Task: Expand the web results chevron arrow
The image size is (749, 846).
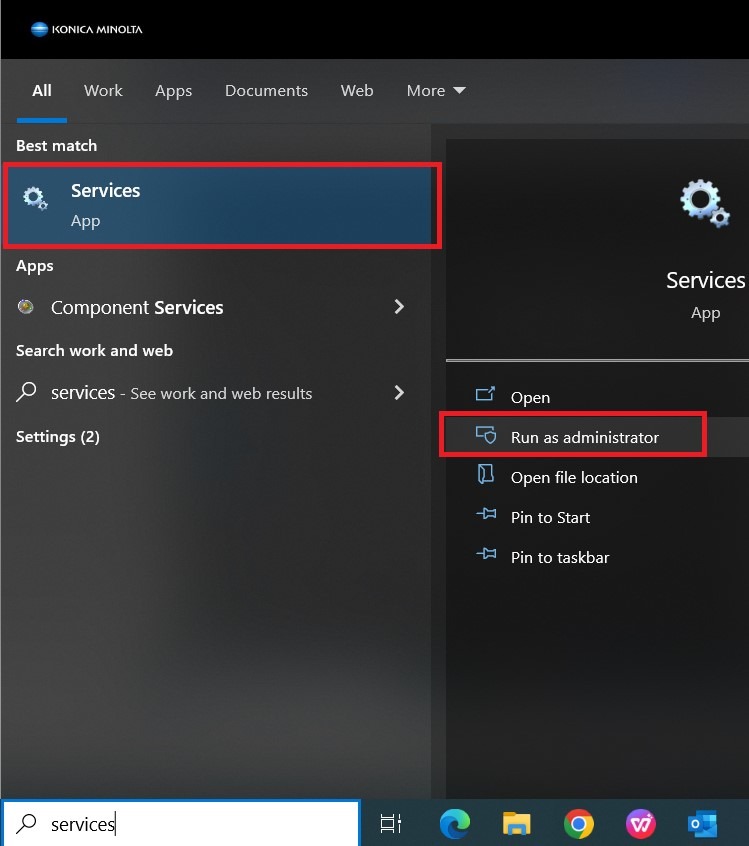Action: pyautogui.click(x=399, y=393)
